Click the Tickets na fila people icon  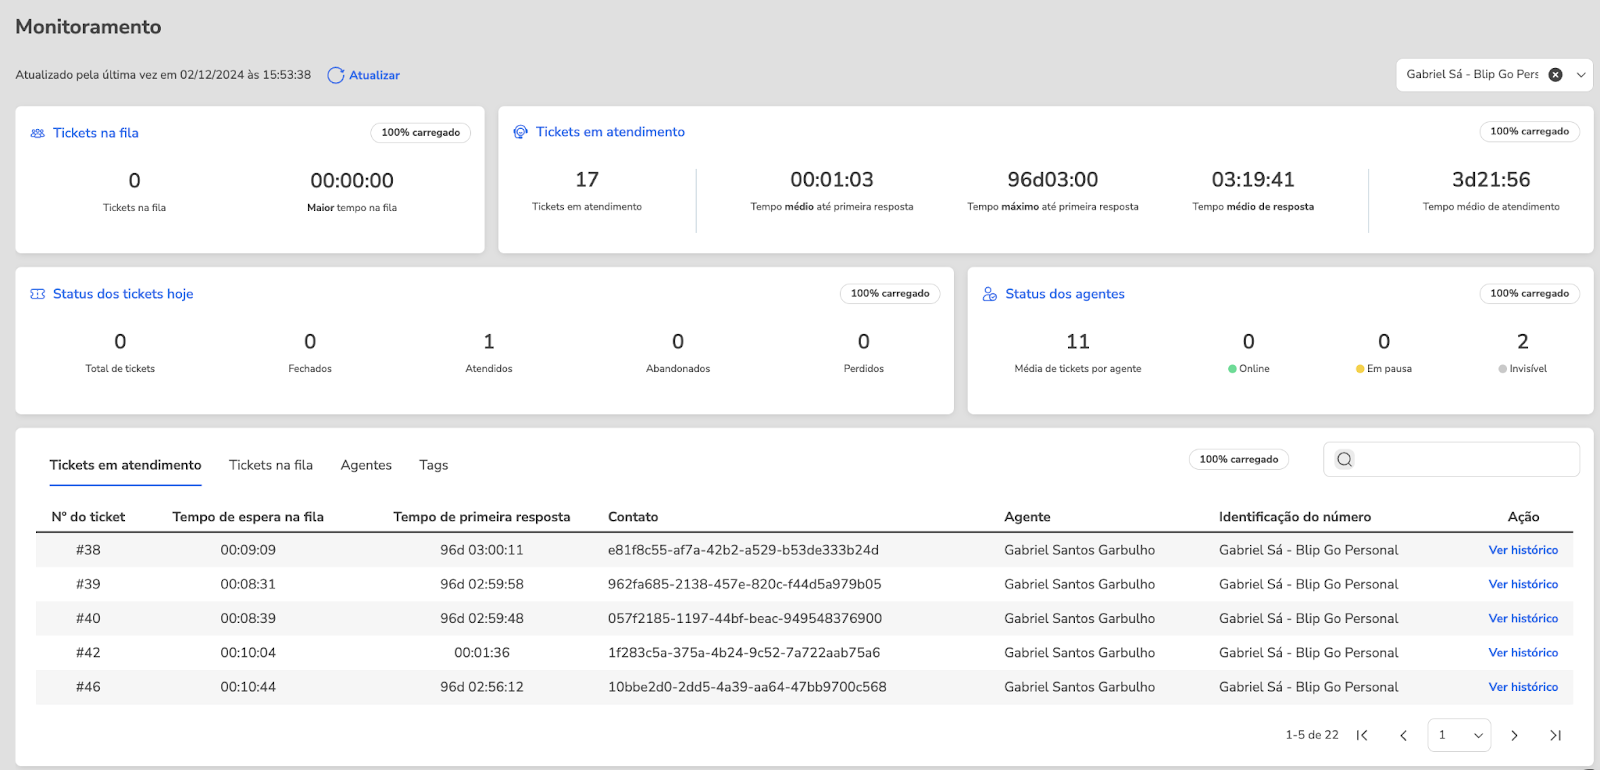[x=38, y=133]
